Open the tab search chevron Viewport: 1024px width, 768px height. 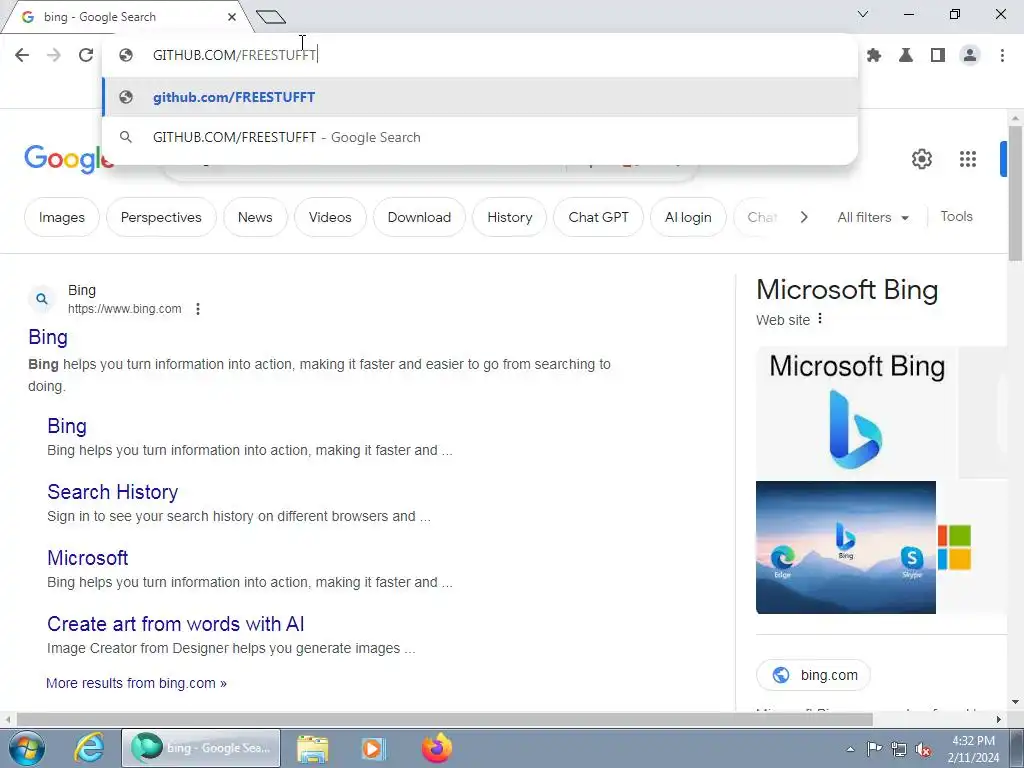coord(863,14)
